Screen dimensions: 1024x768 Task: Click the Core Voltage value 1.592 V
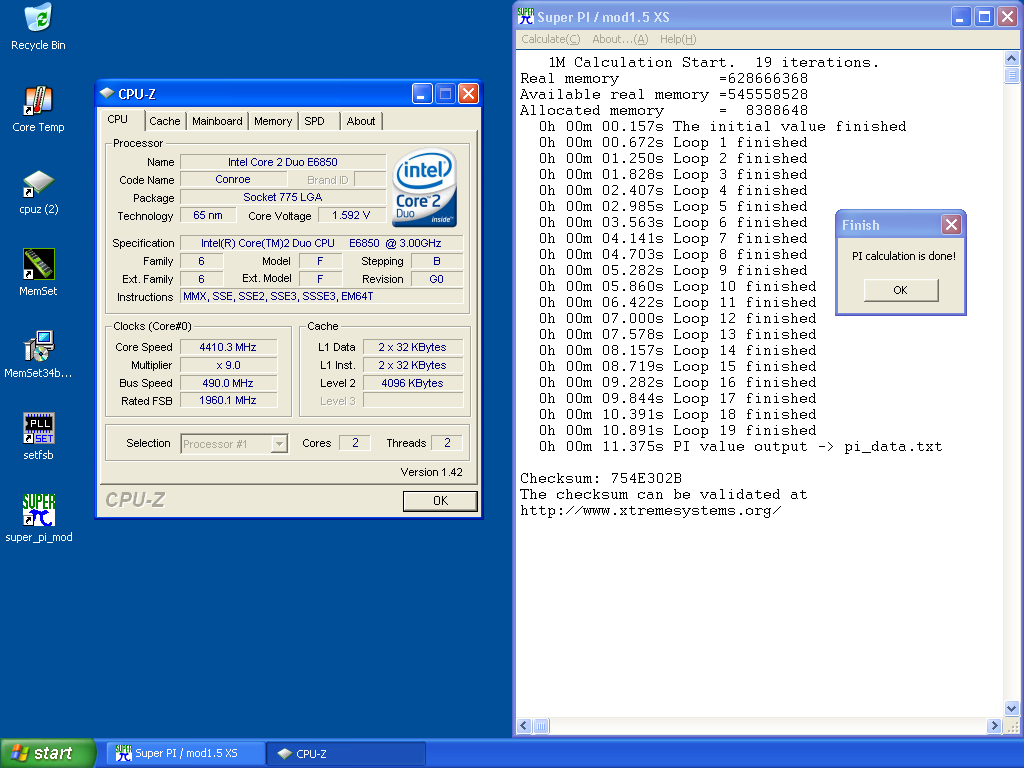[351, 216]
